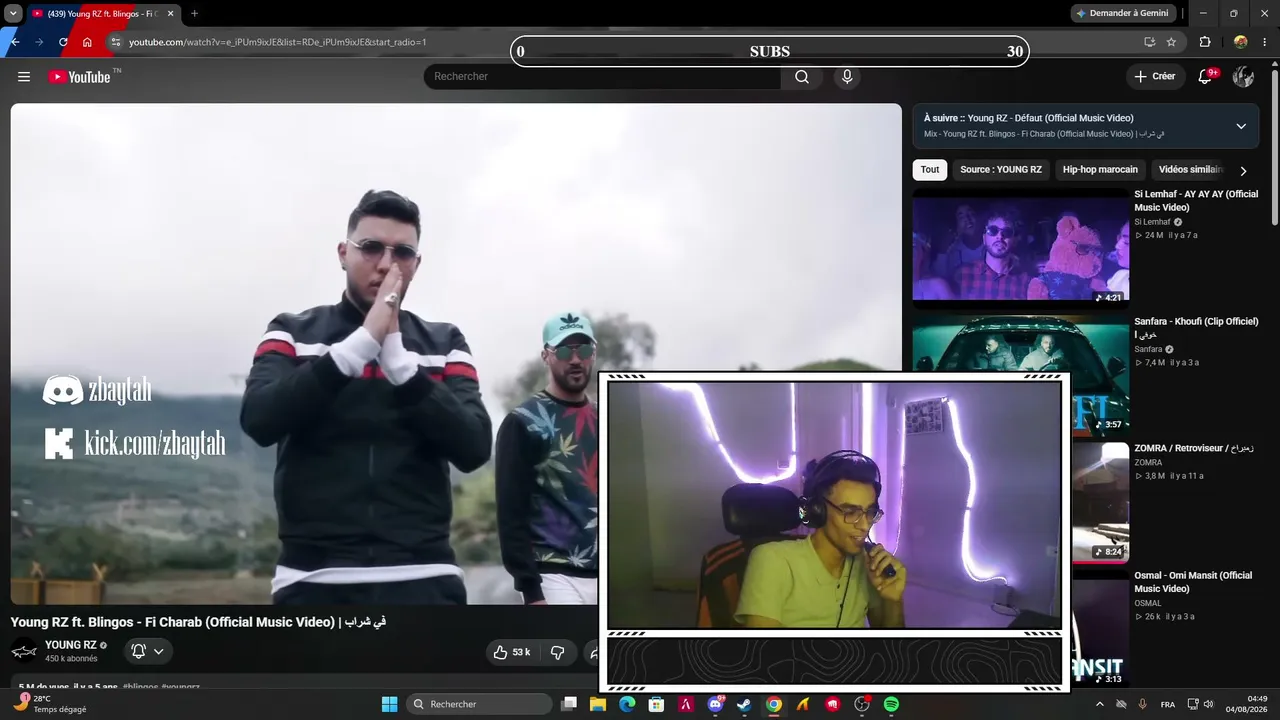Focus the YouTube Rechercher search box

pyautogui.click(x=603, y=77)
